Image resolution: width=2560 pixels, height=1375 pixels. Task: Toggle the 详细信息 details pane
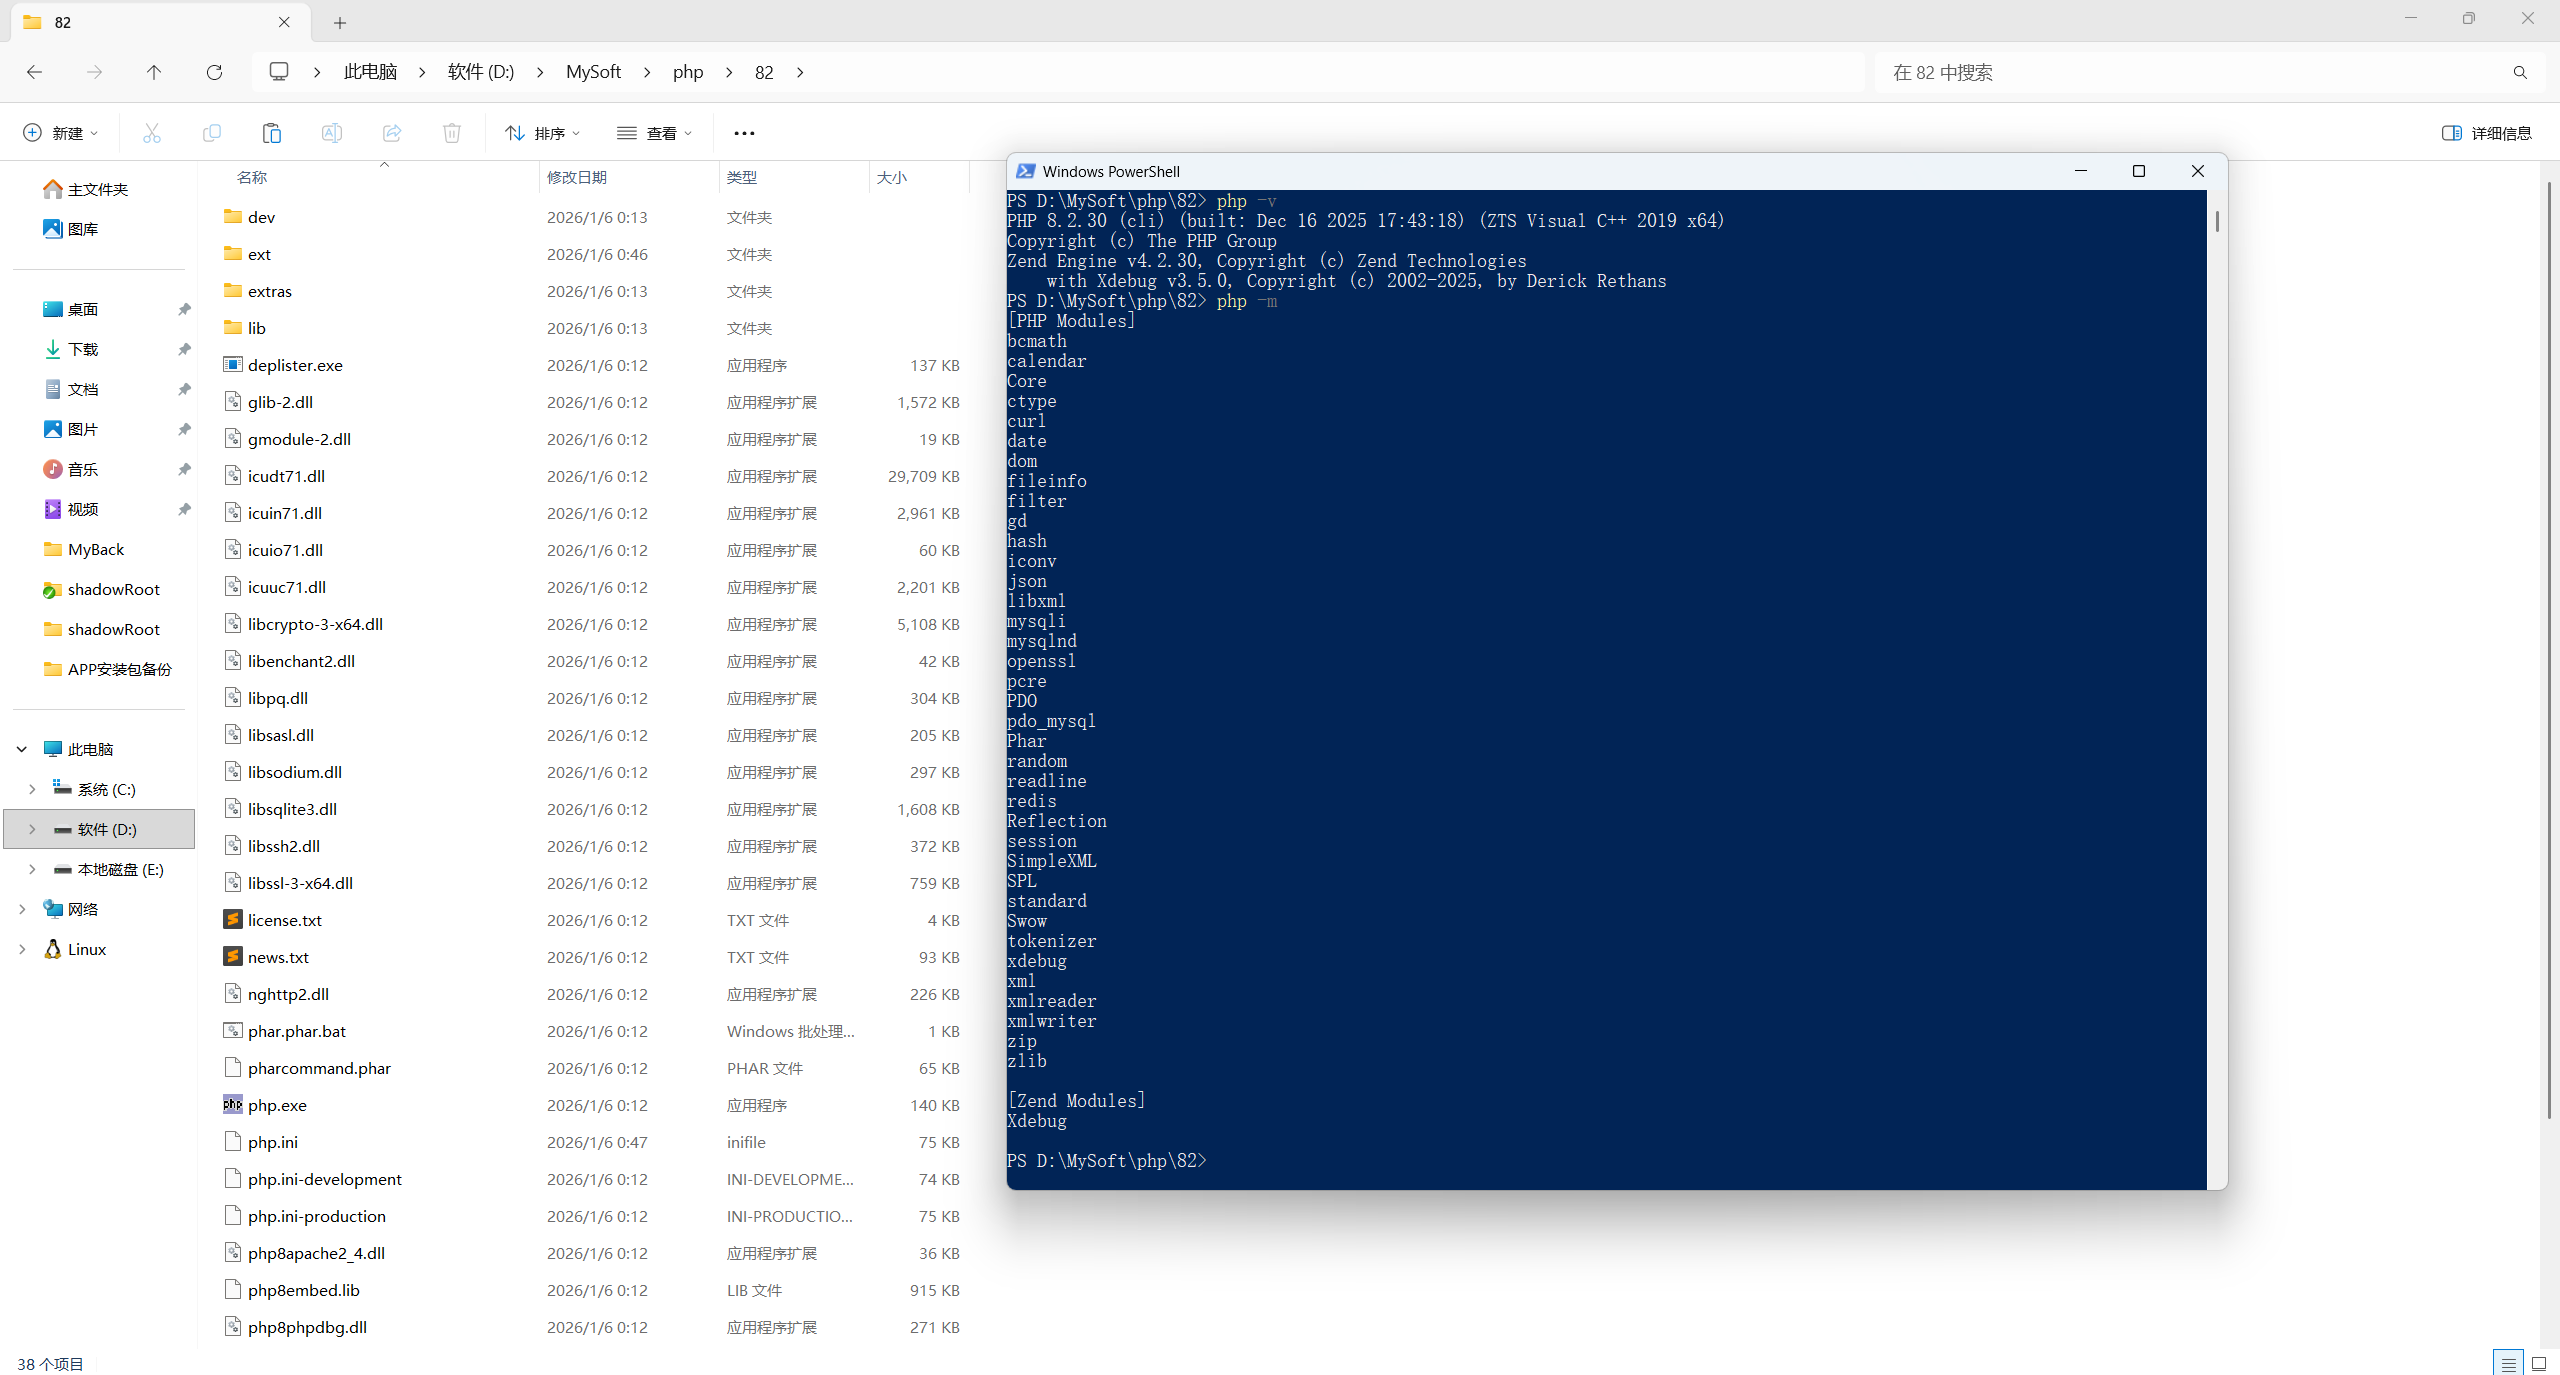(x=2487, y=133)
